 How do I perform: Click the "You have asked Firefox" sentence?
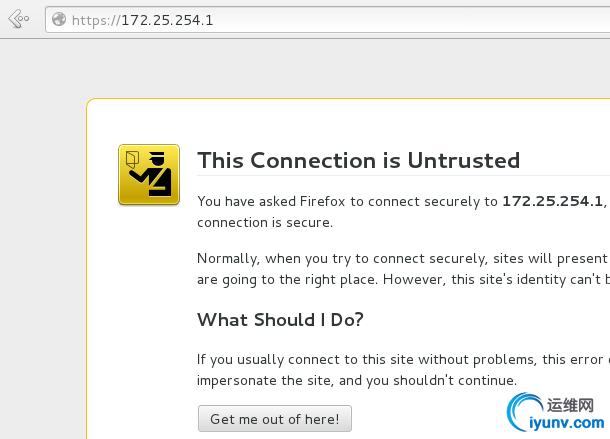click(402, 202)
